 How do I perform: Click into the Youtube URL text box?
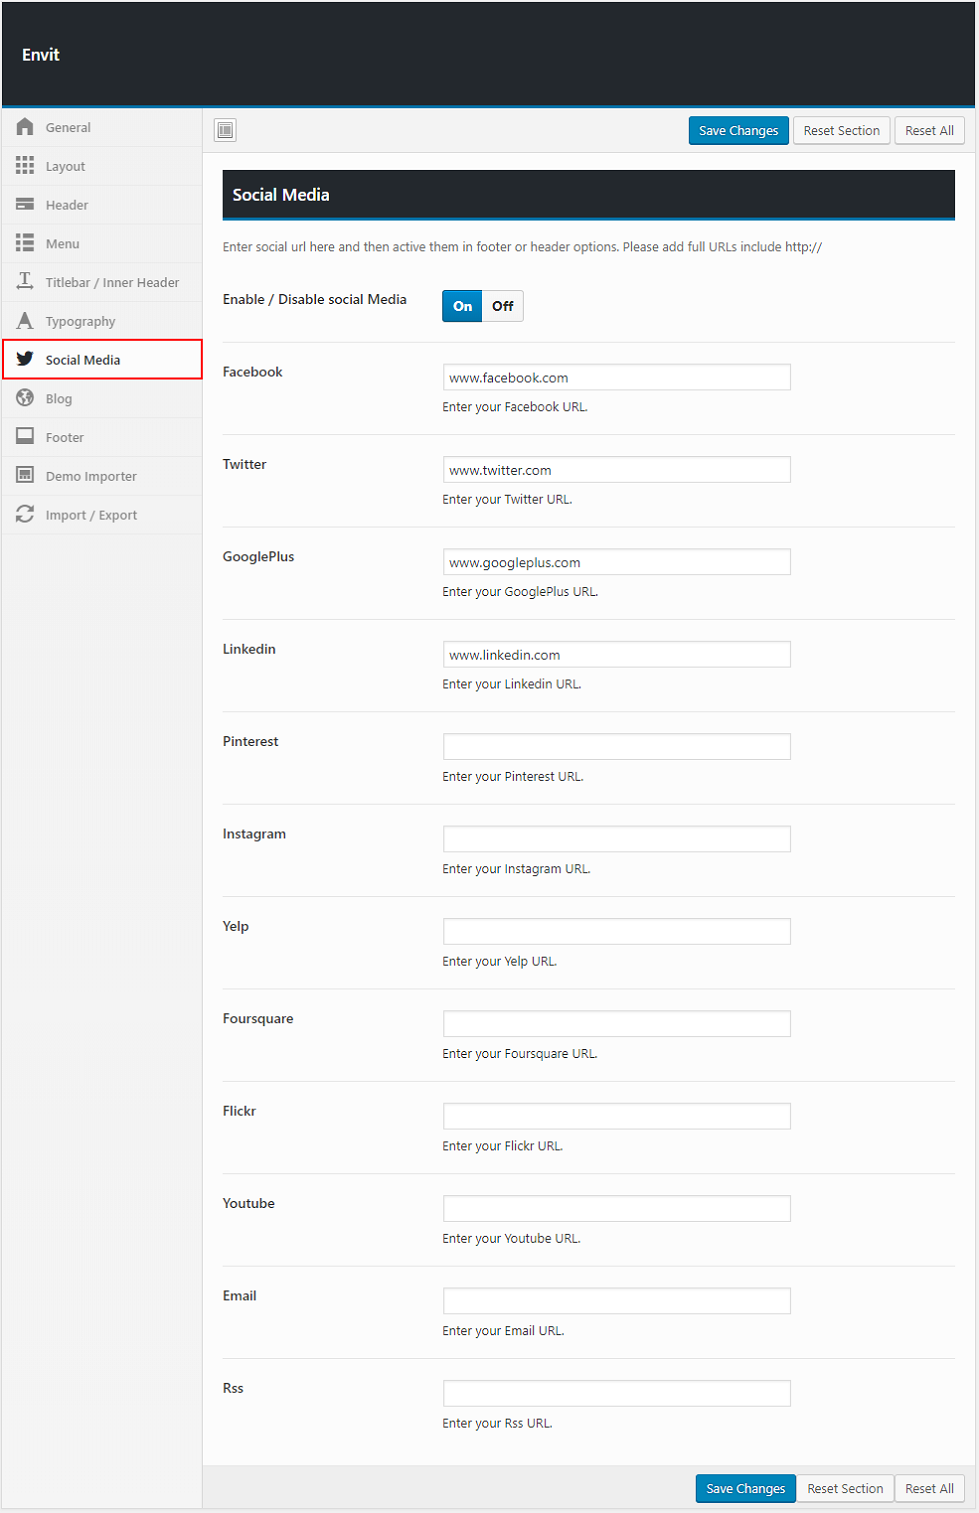click(x=616, y=1209)
